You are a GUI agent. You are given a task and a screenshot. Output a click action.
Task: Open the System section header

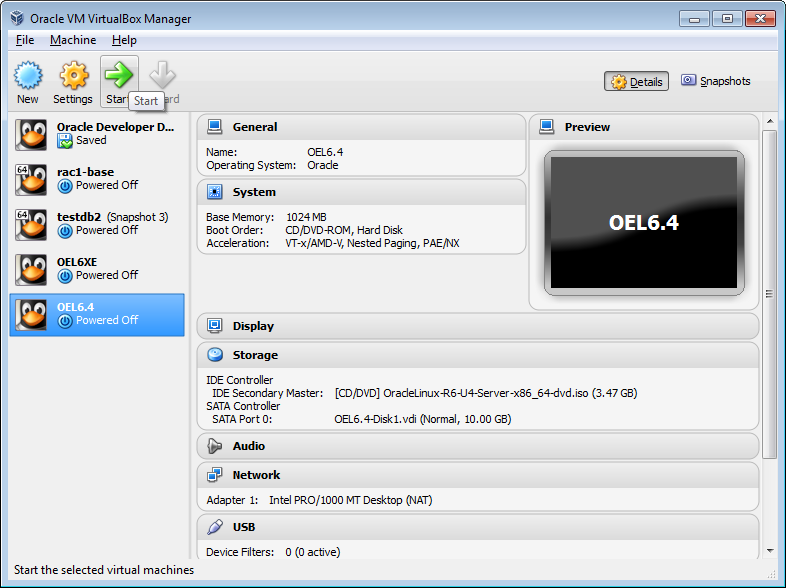click(x=361, y=192)
